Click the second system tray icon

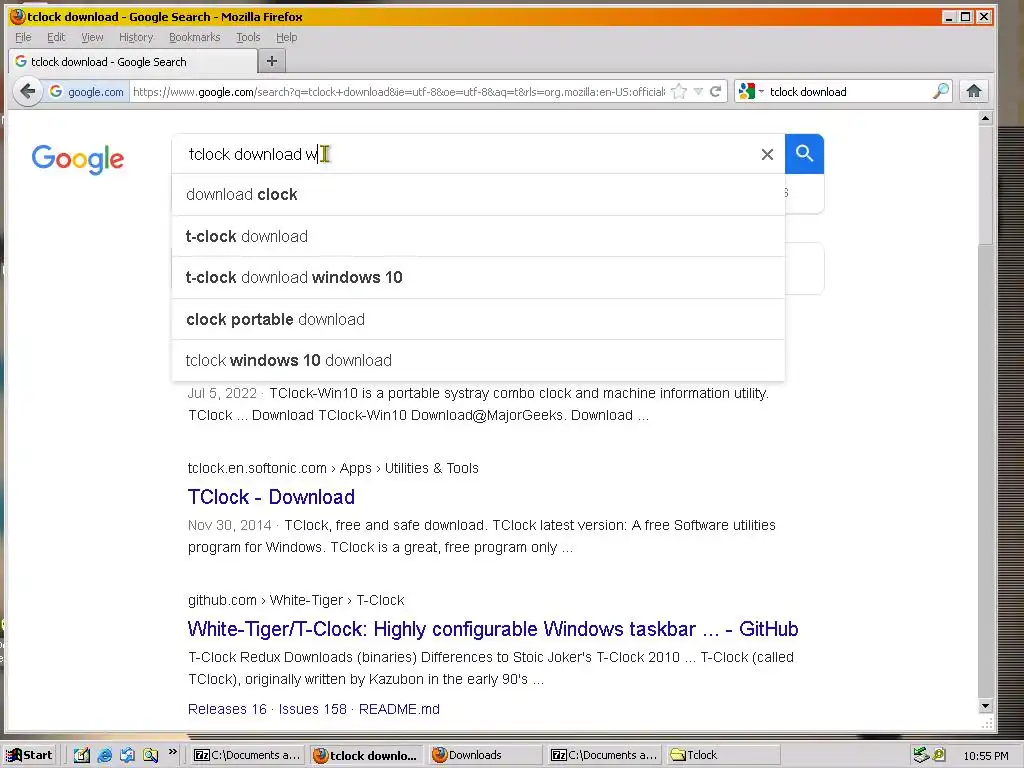point(939,755)
